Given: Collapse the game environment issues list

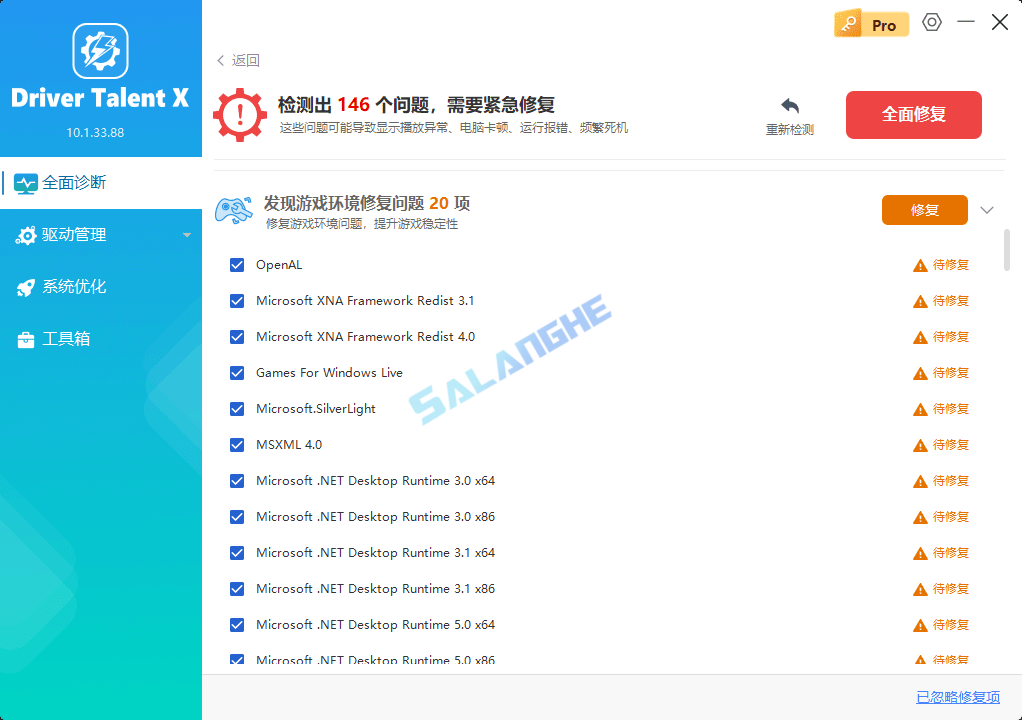Looking at the screenshot, I should click(987, 210).
